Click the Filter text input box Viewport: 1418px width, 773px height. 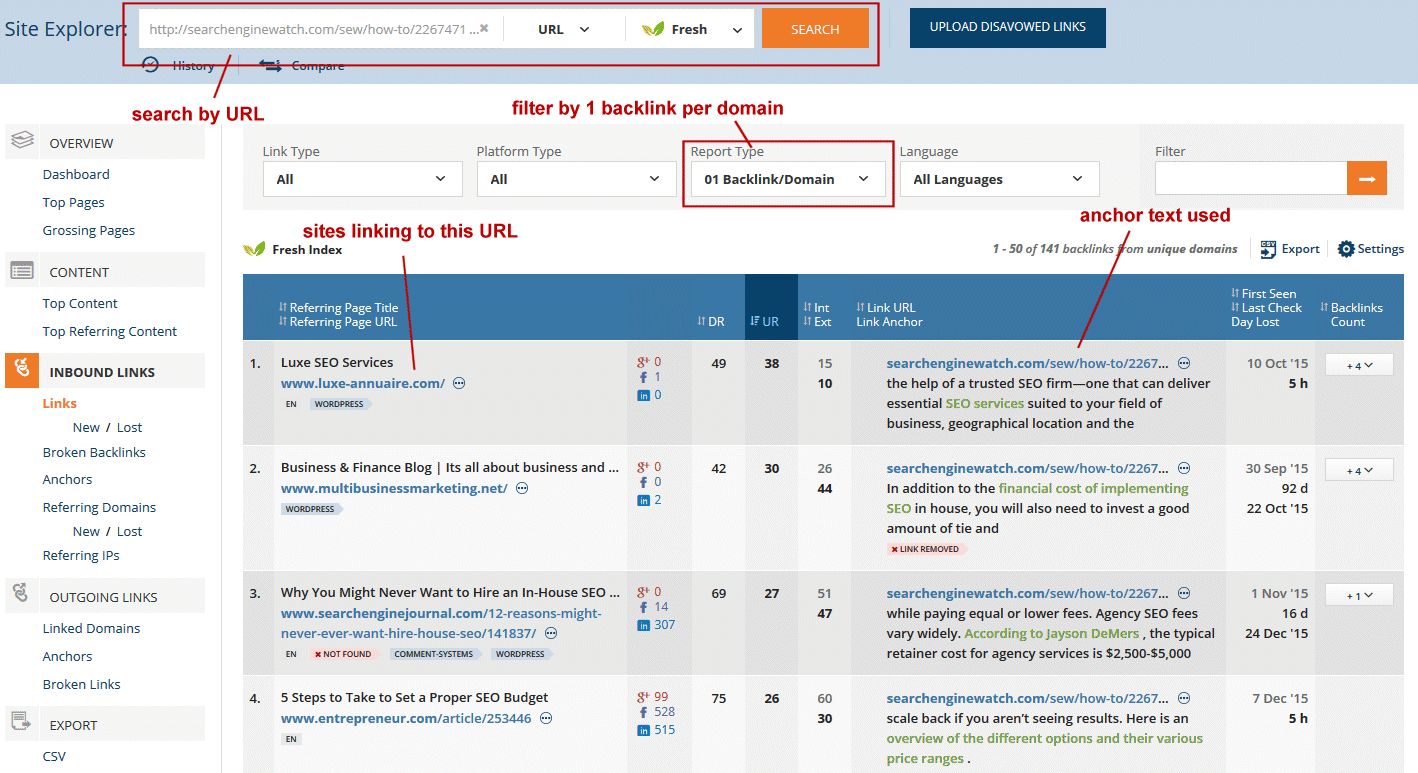click(1251, 179)
